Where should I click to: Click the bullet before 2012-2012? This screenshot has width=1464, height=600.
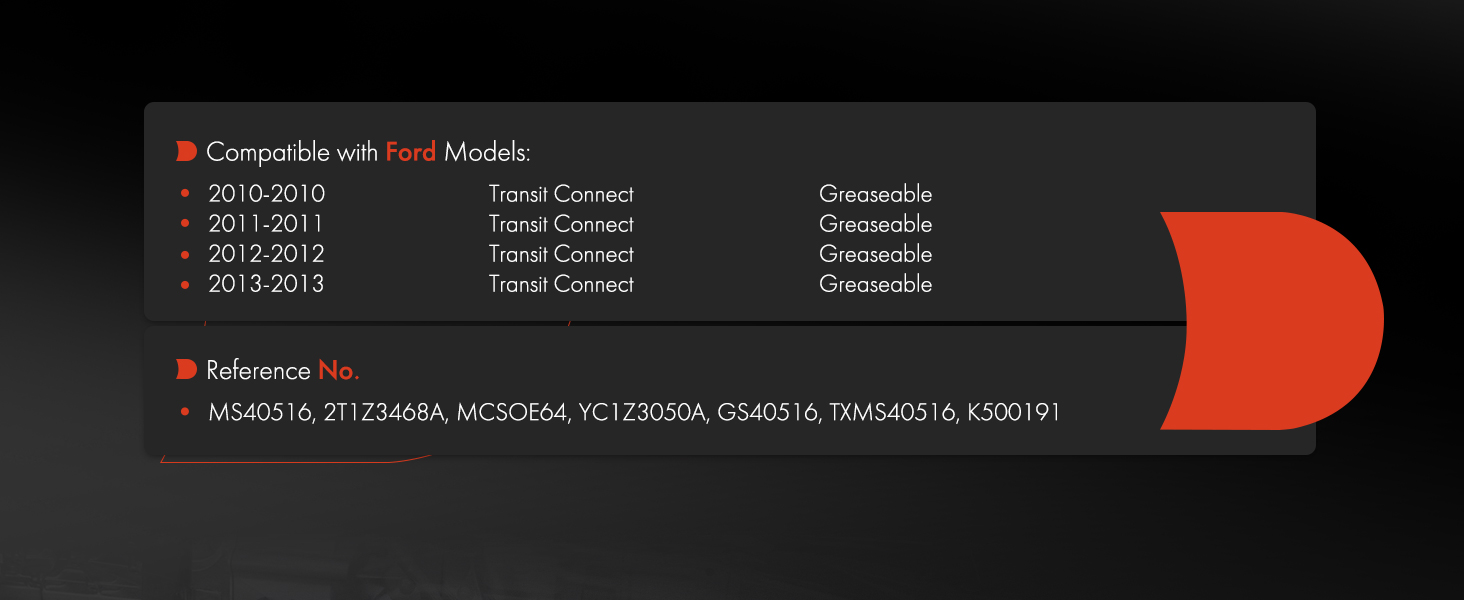[x=185, y=254]
